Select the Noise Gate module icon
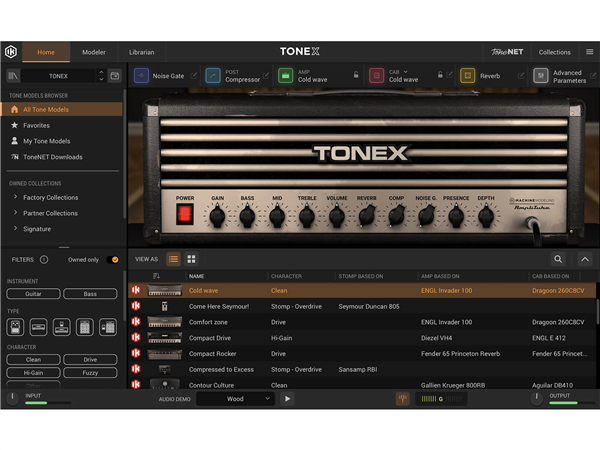Viewport: 600px width, 450px height. pyautogui.click(x=141, y=75)
